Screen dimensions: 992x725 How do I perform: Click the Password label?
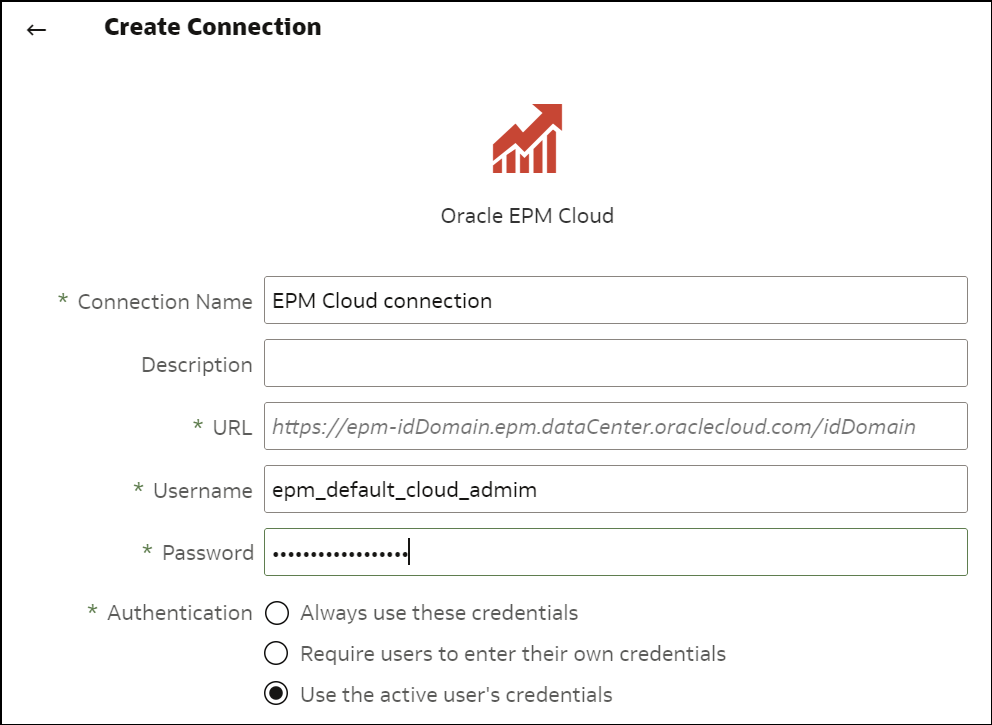click(208, 553)
